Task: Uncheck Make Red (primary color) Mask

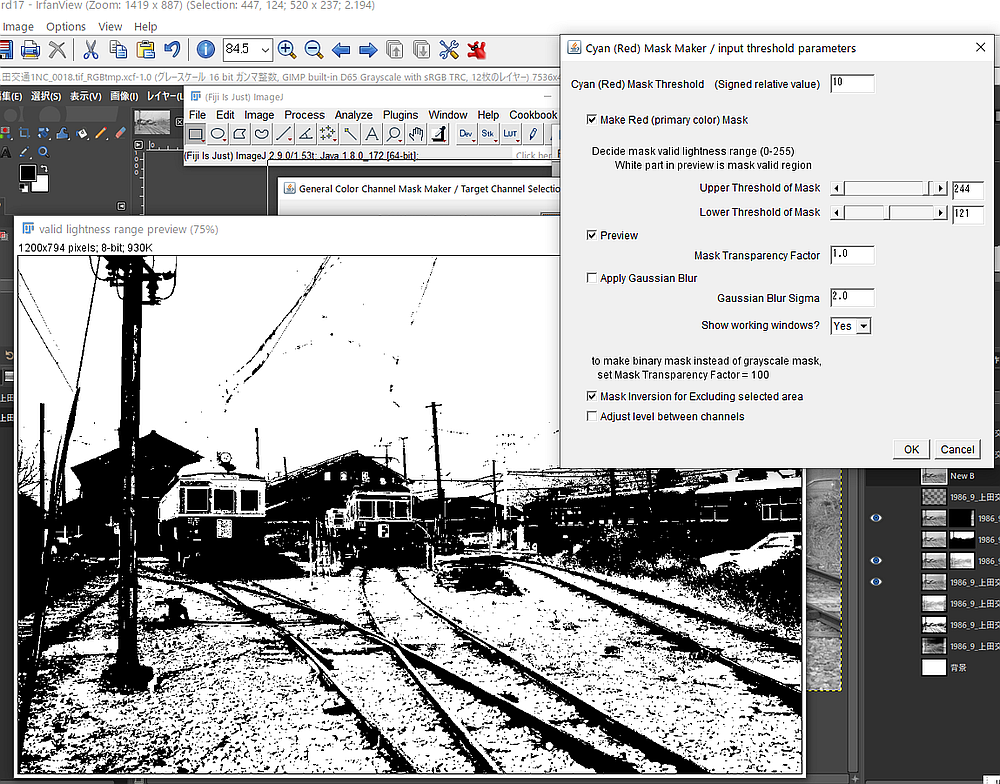Action: [593, 120]
